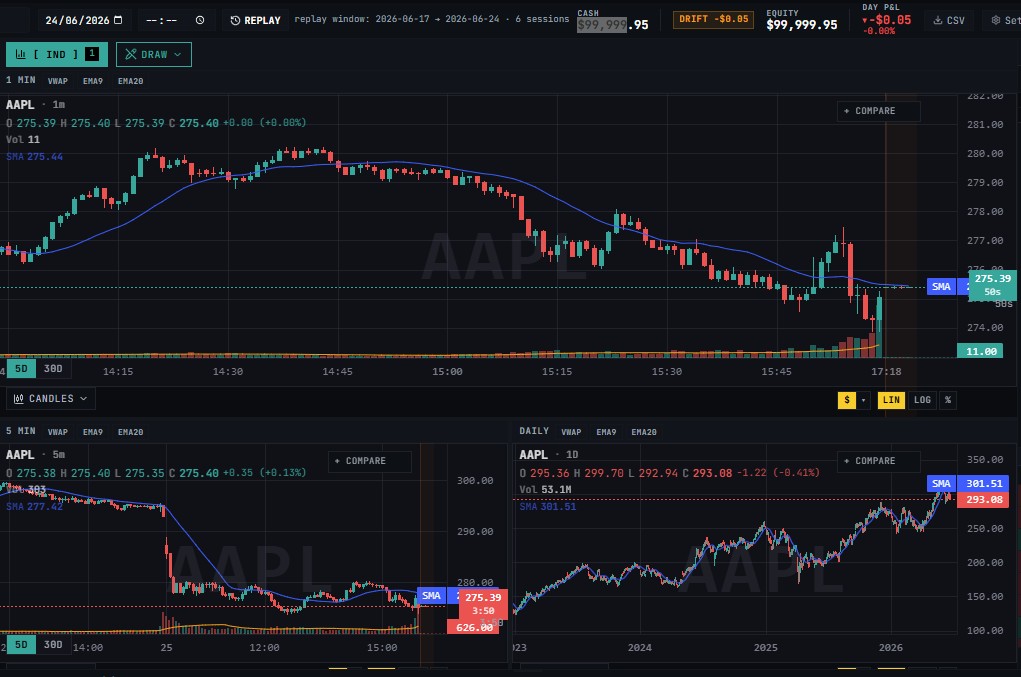Screen dimensions: 1021x677
Task: Click the 293.08 price label on daily chart
Action: tap(984, 499)
